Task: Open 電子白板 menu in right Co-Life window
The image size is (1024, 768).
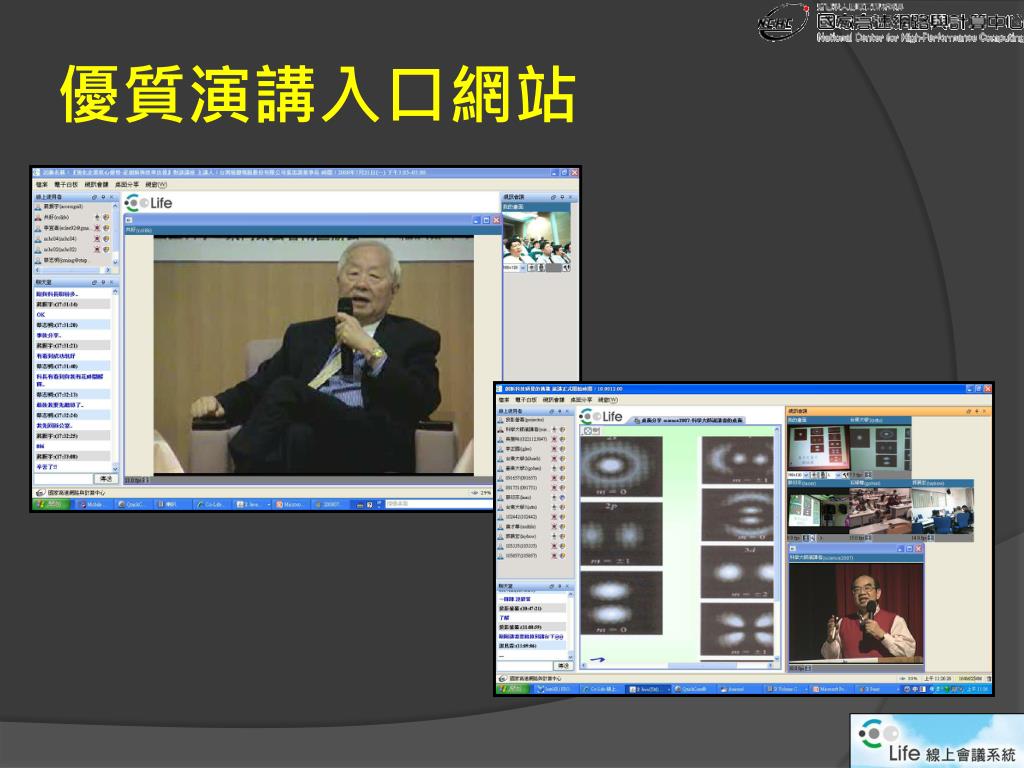Action: (525, 400)
